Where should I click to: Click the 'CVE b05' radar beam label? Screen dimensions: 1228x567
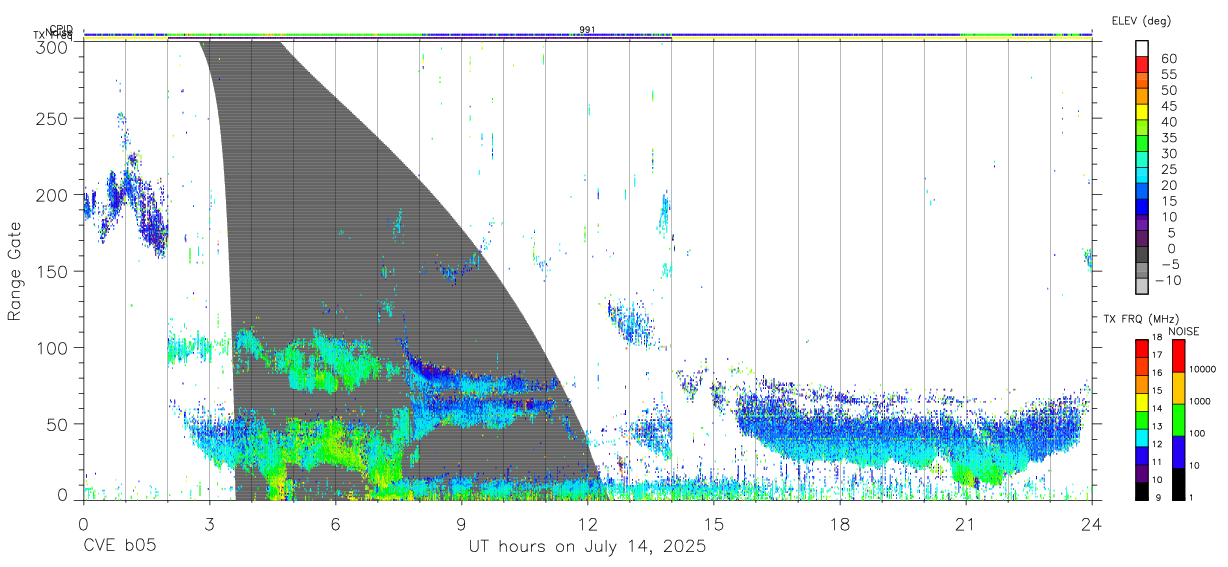pos(118,548)
